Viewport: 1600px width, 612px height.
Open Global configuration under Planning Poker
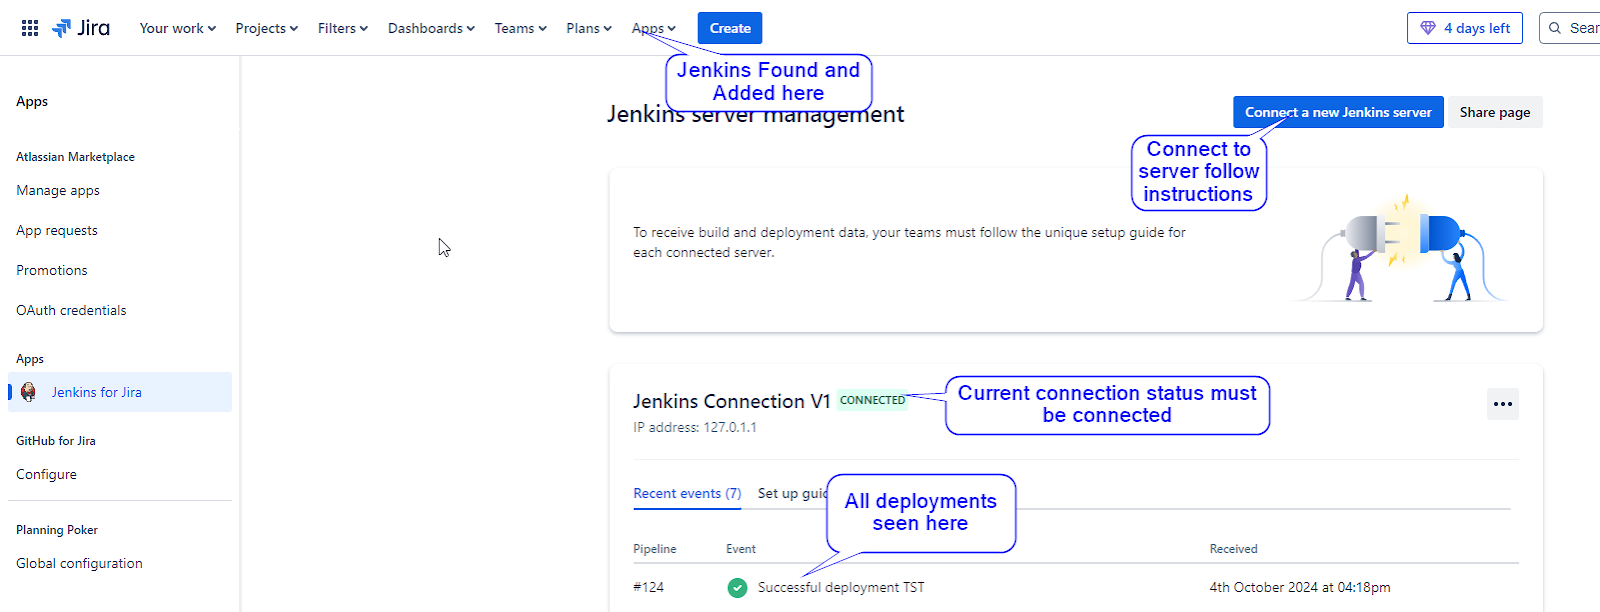[79, 563]
